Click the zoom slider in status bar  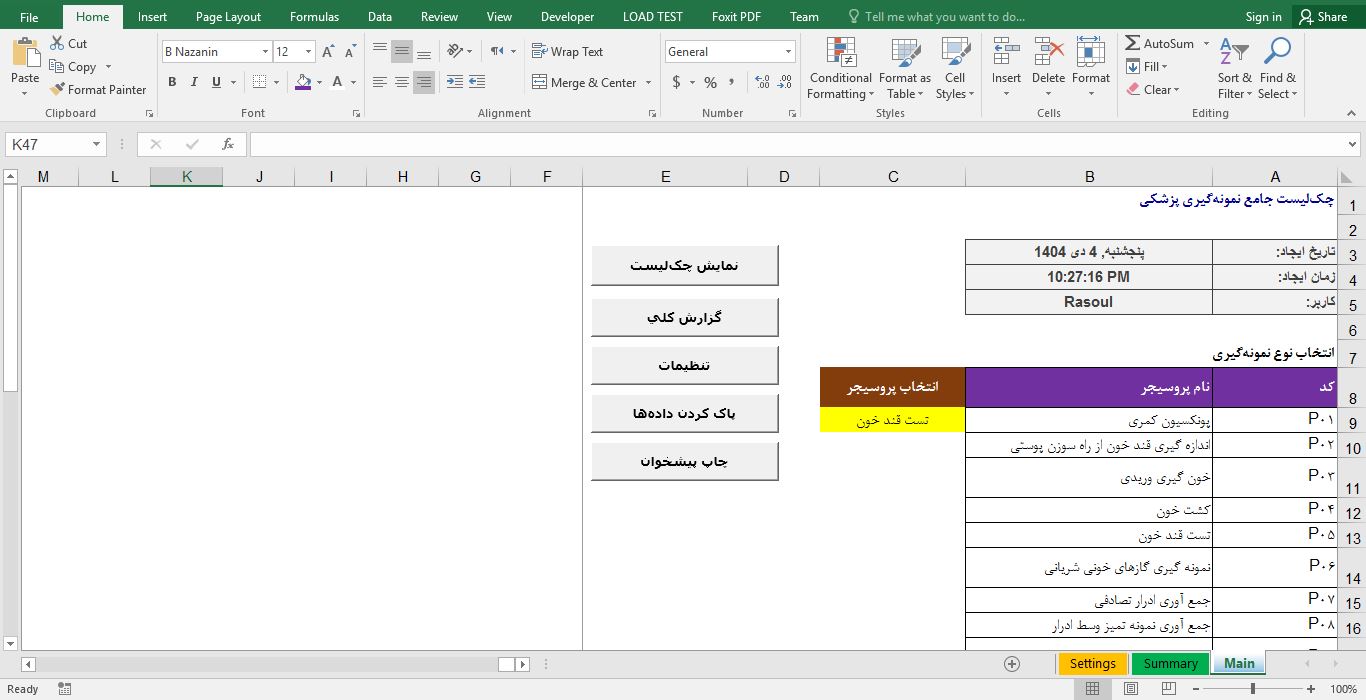click(1253, 689)
